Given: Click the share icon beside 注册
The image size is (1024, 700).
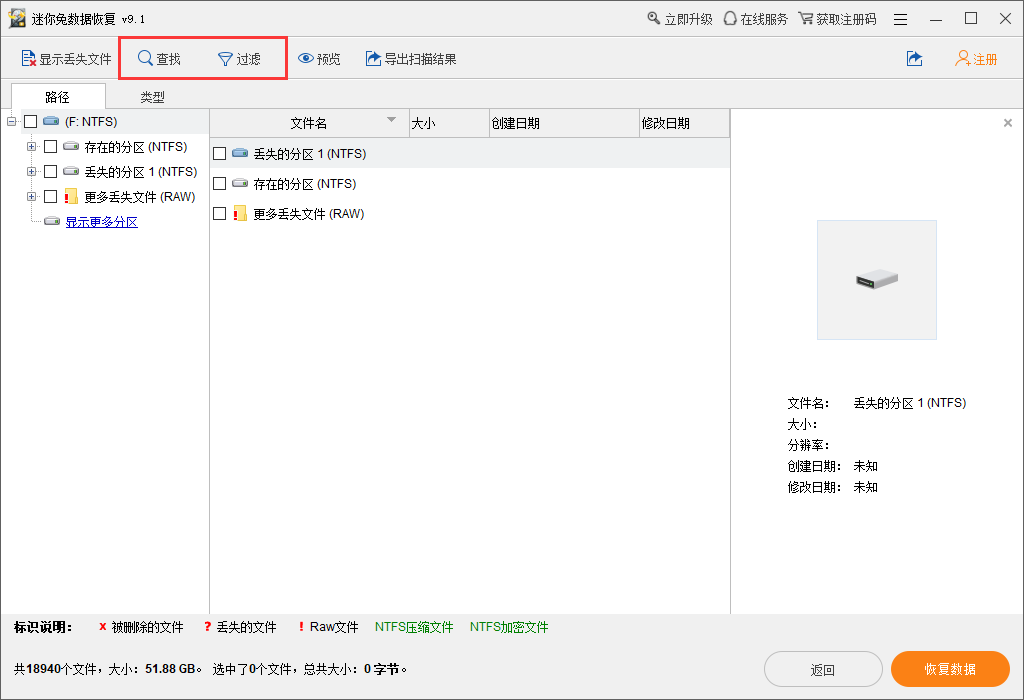Looking at the screenshot, I should pyautogui.click(x=914, y=59).
